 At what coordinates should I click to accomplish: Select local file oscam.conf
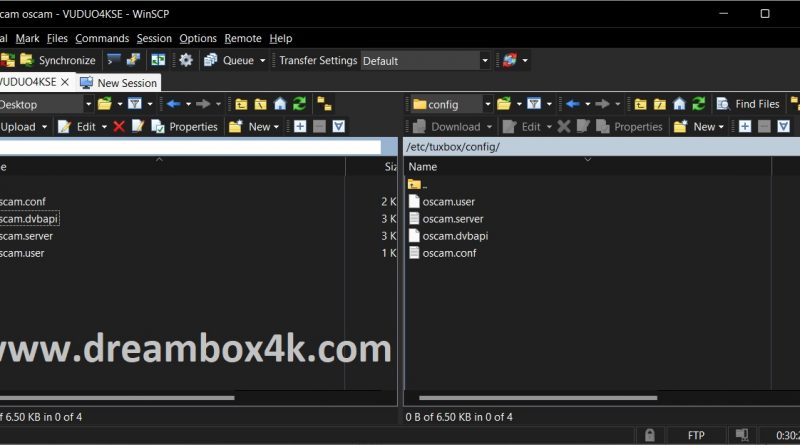click(x=22, y=202)
